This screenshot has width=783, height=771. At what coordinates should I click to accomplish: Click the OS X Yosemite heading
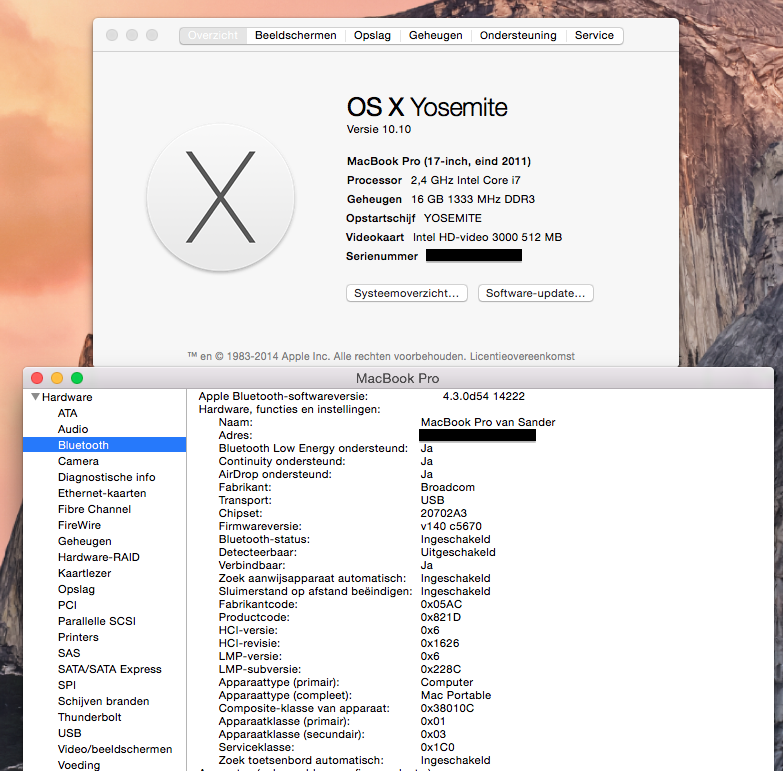pos(427,107)
